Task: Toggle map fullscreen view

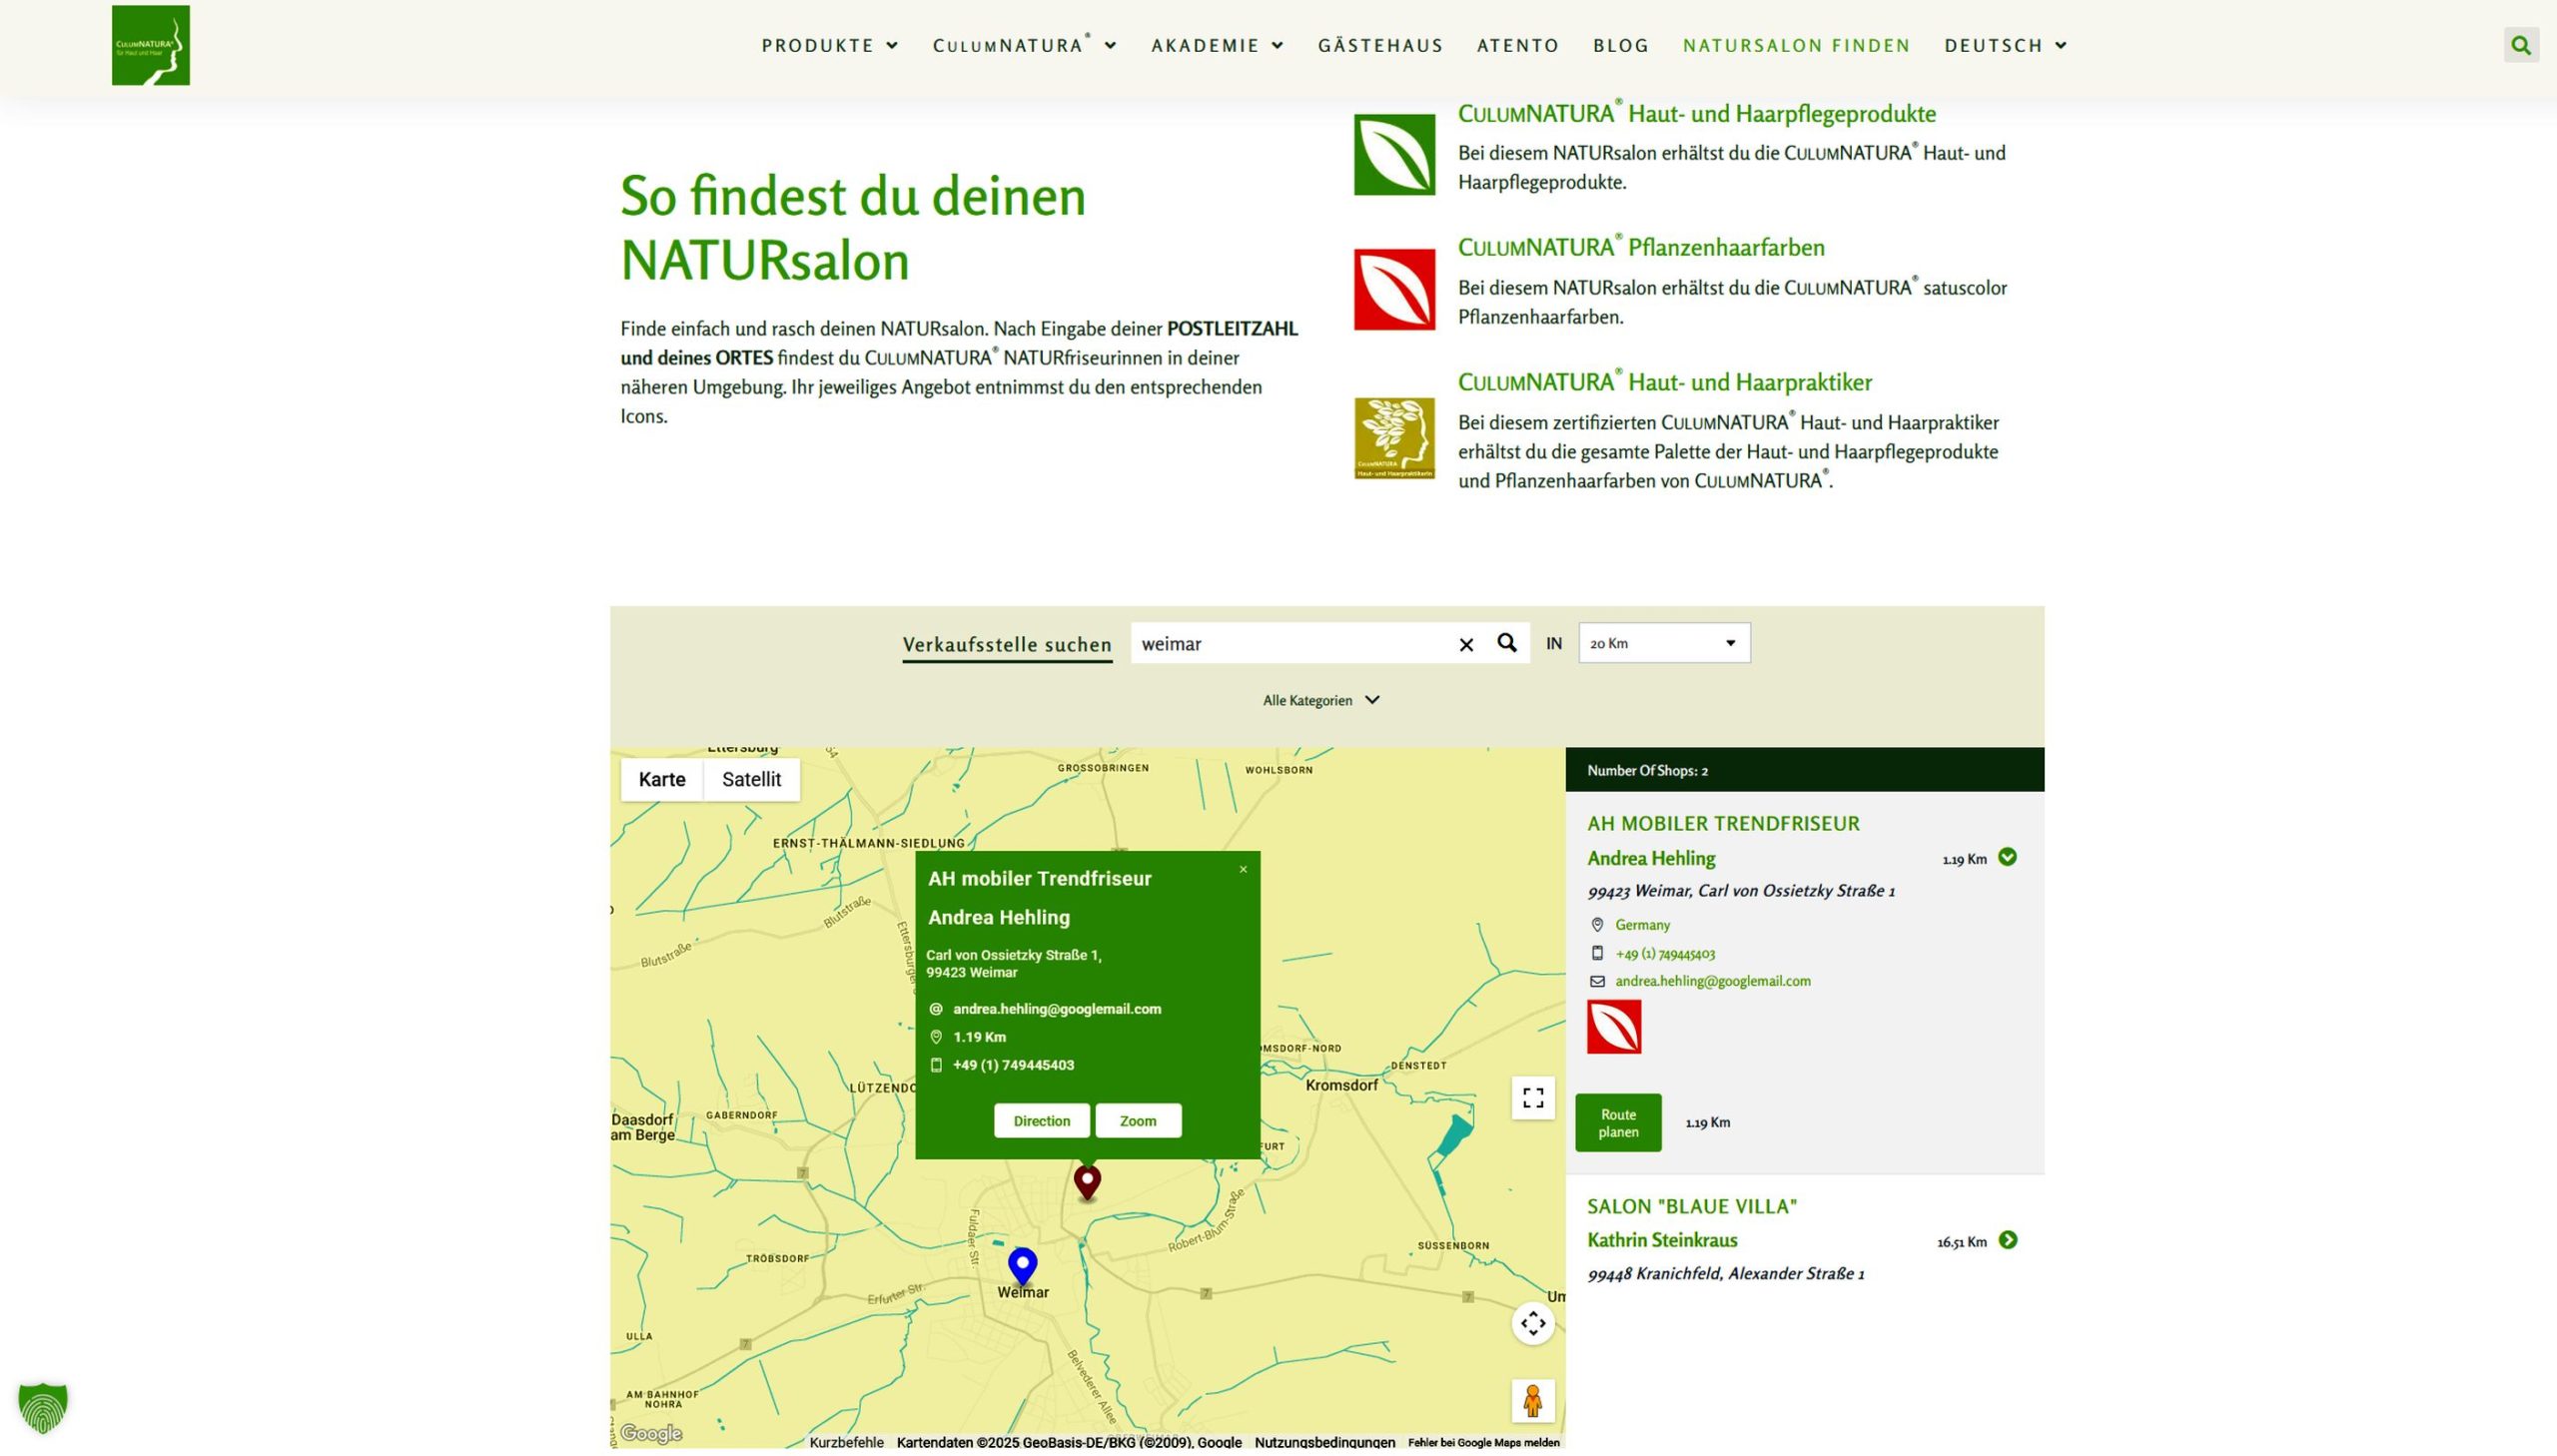Action: (1532, 1098)
